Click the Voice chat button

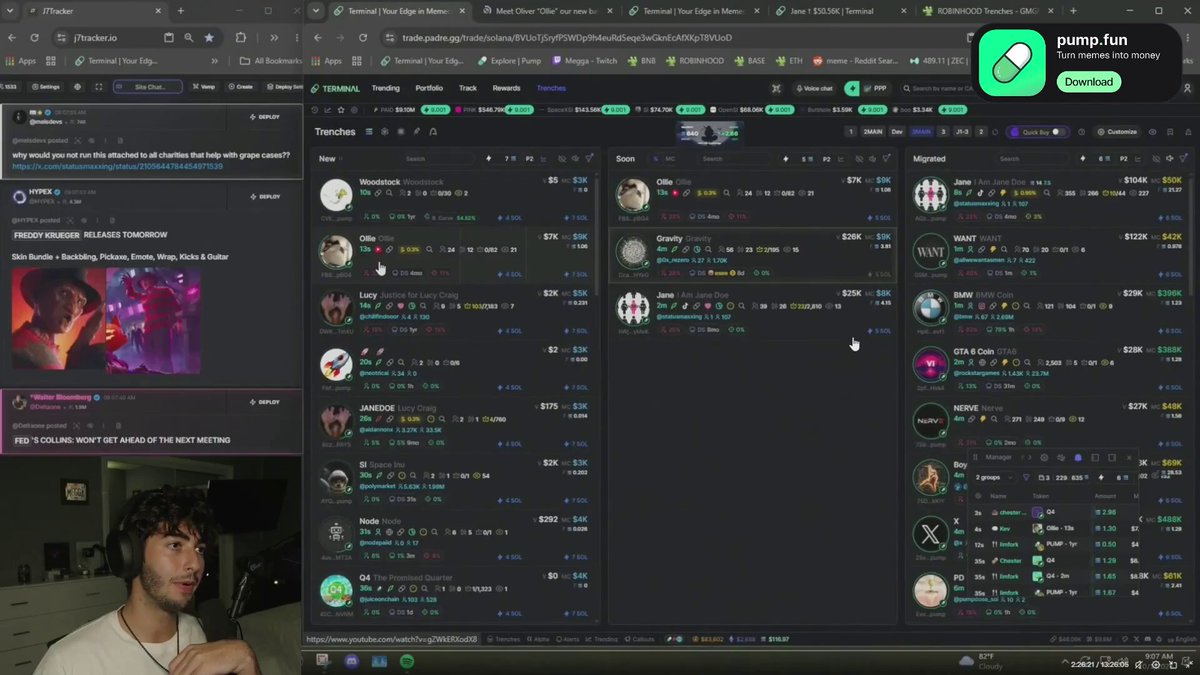click(x=813, y=88)
